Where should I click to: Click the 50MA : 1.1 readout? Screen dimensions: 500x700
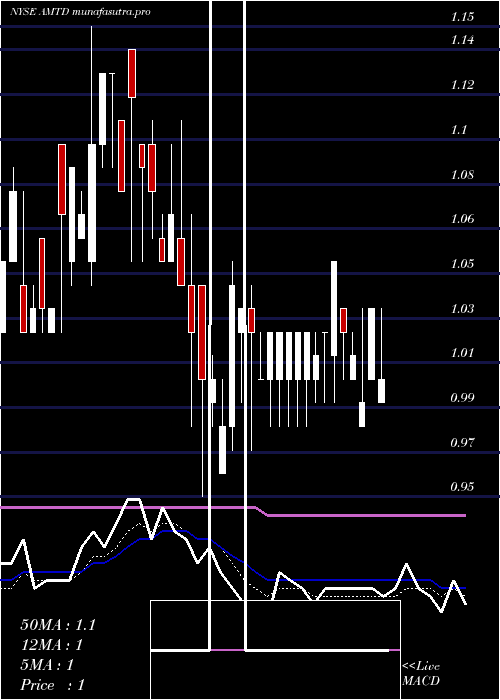coord(58,625)
